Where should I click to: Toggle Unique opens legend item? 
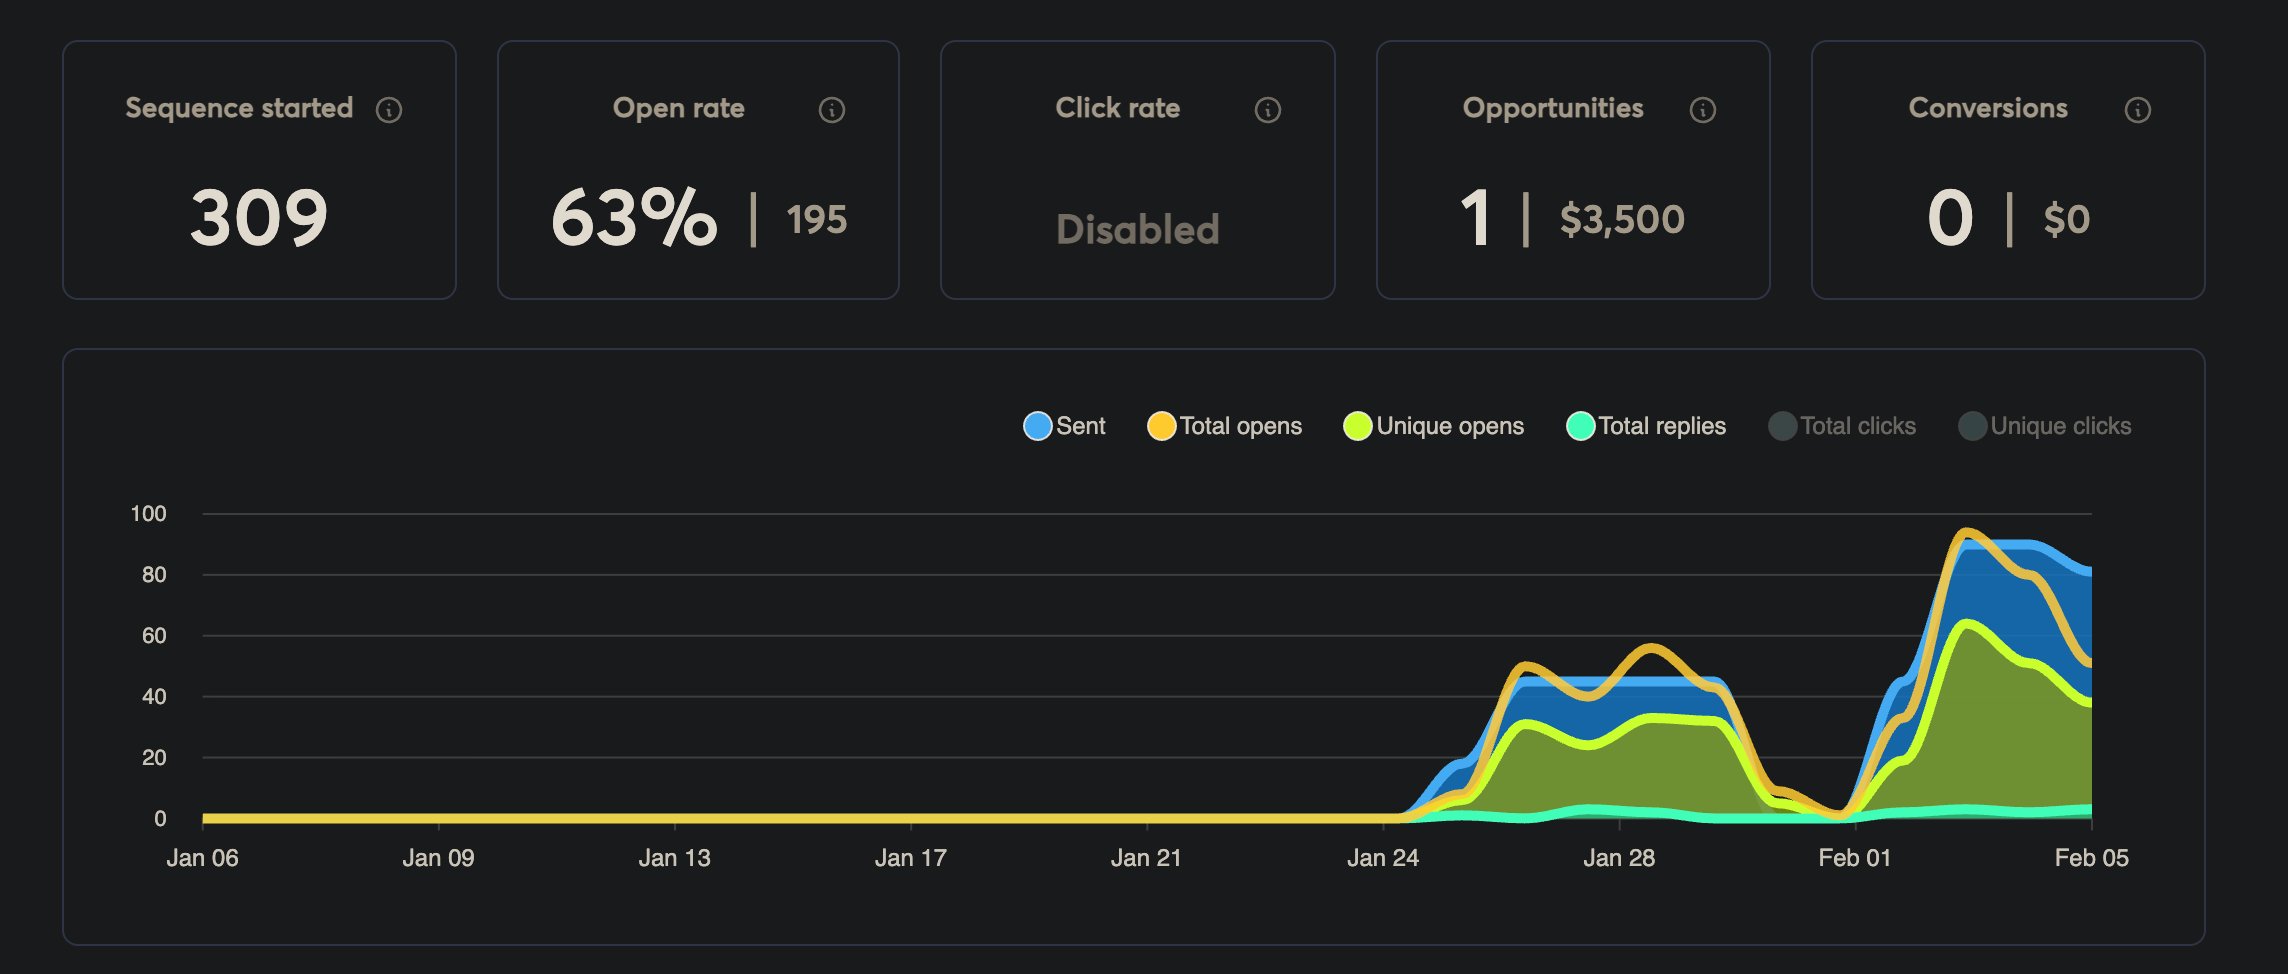coord(1434,426)
